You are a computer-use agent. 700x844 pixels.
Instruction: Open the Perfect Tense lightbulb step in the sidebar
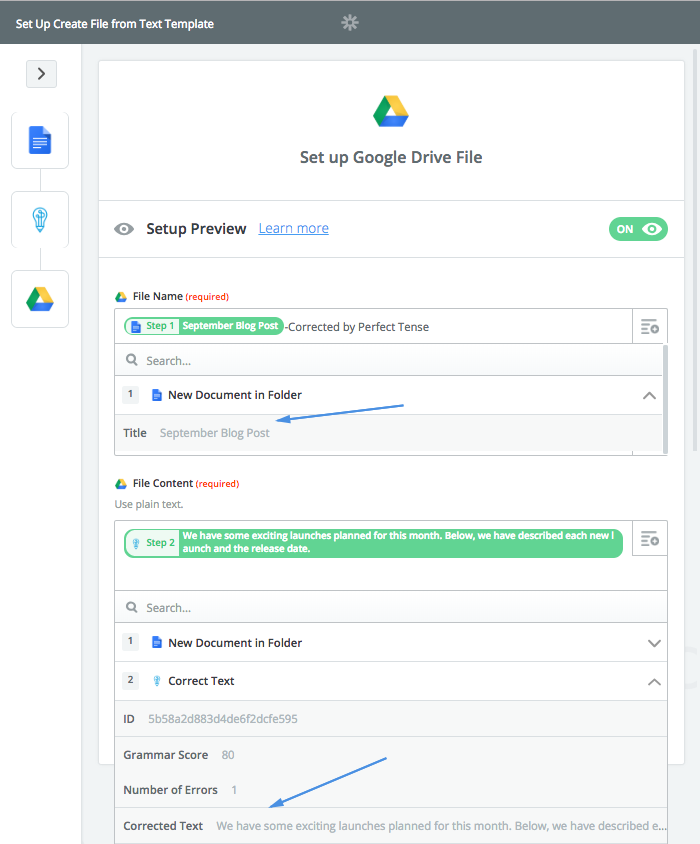pyautogui.click(x=40, y=220)
